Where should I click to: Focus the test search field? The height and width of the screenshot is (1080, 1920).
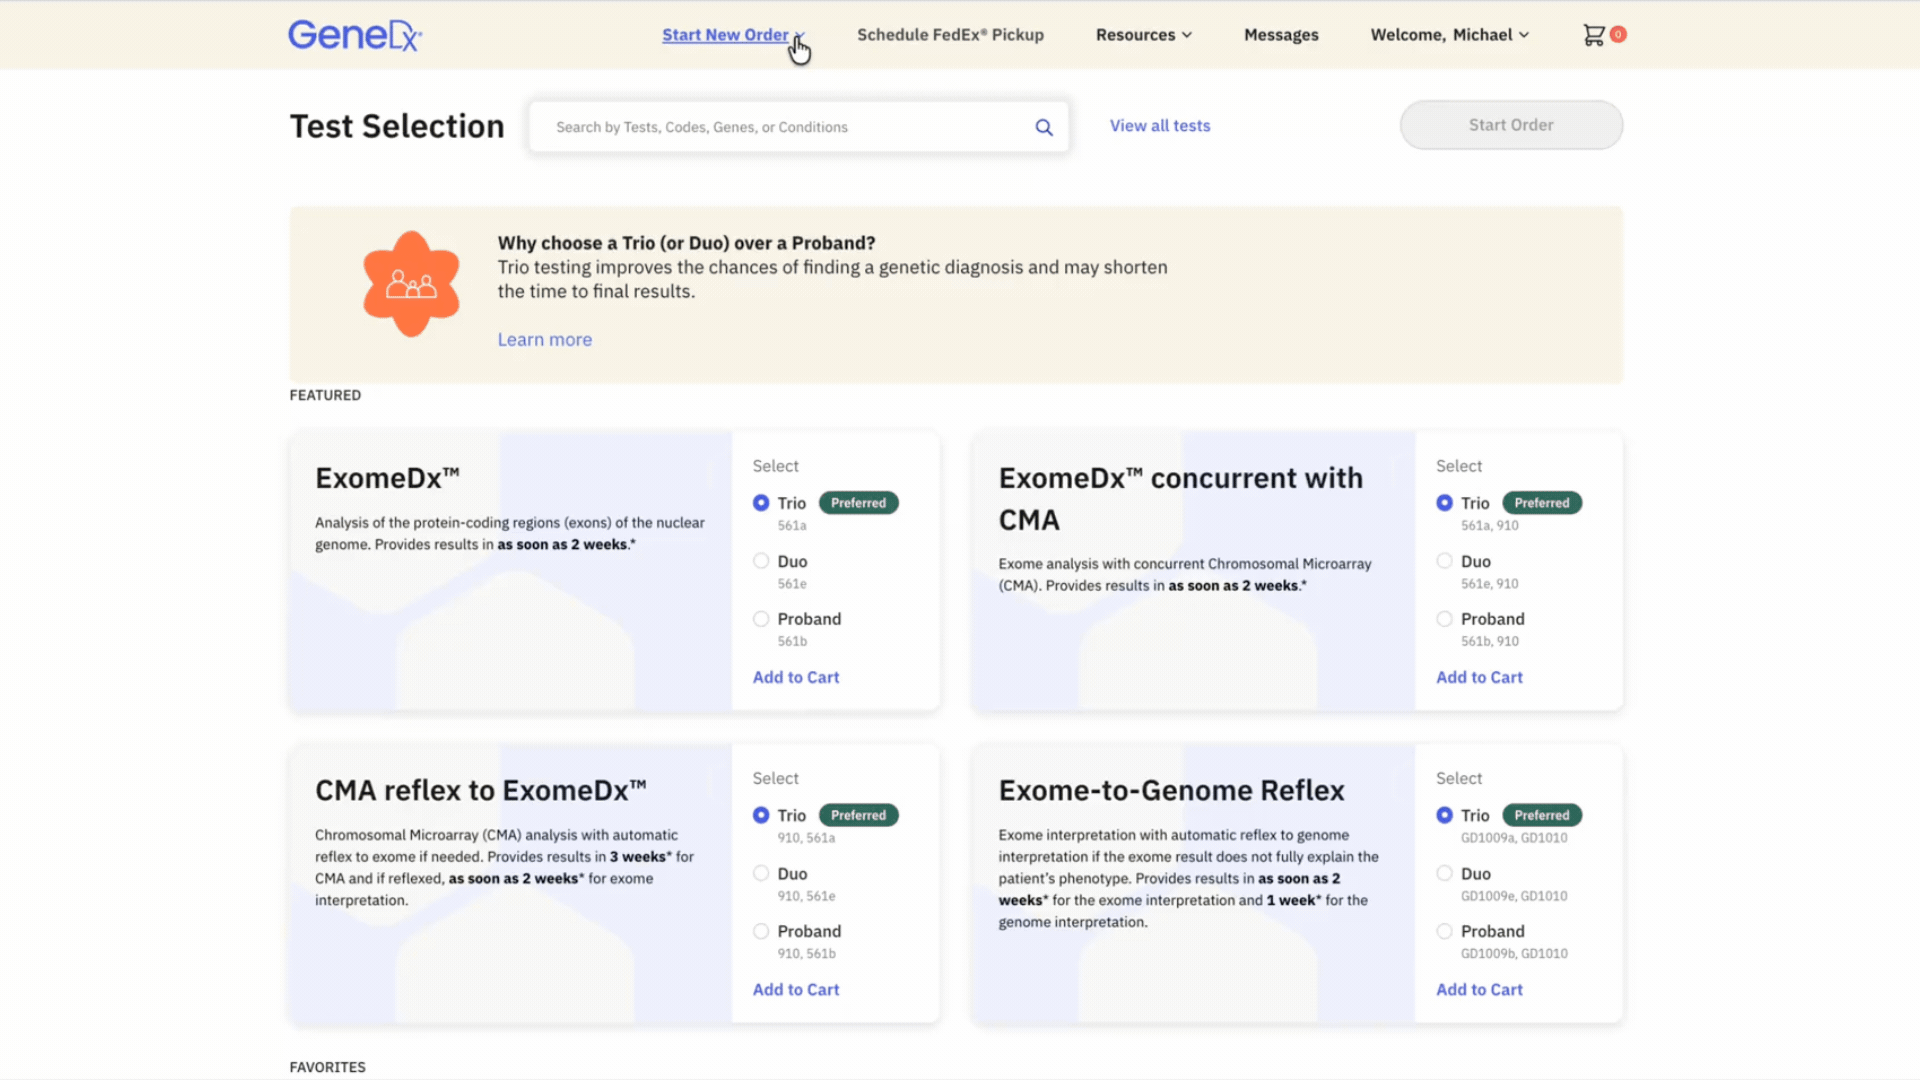click(x=799, y=127)
